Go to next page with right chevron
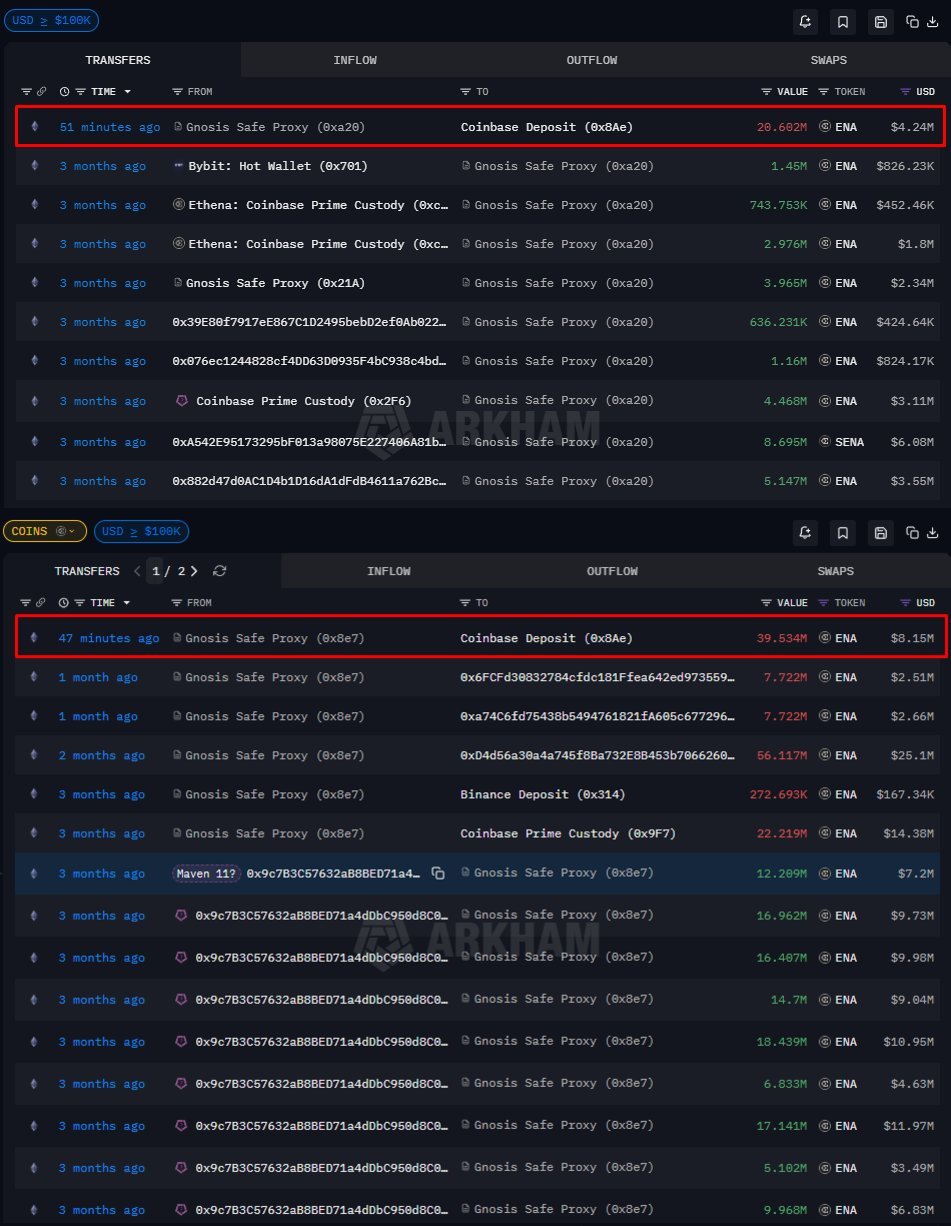The width and height of the screenshot is (951, 1226). pos(194,571)
